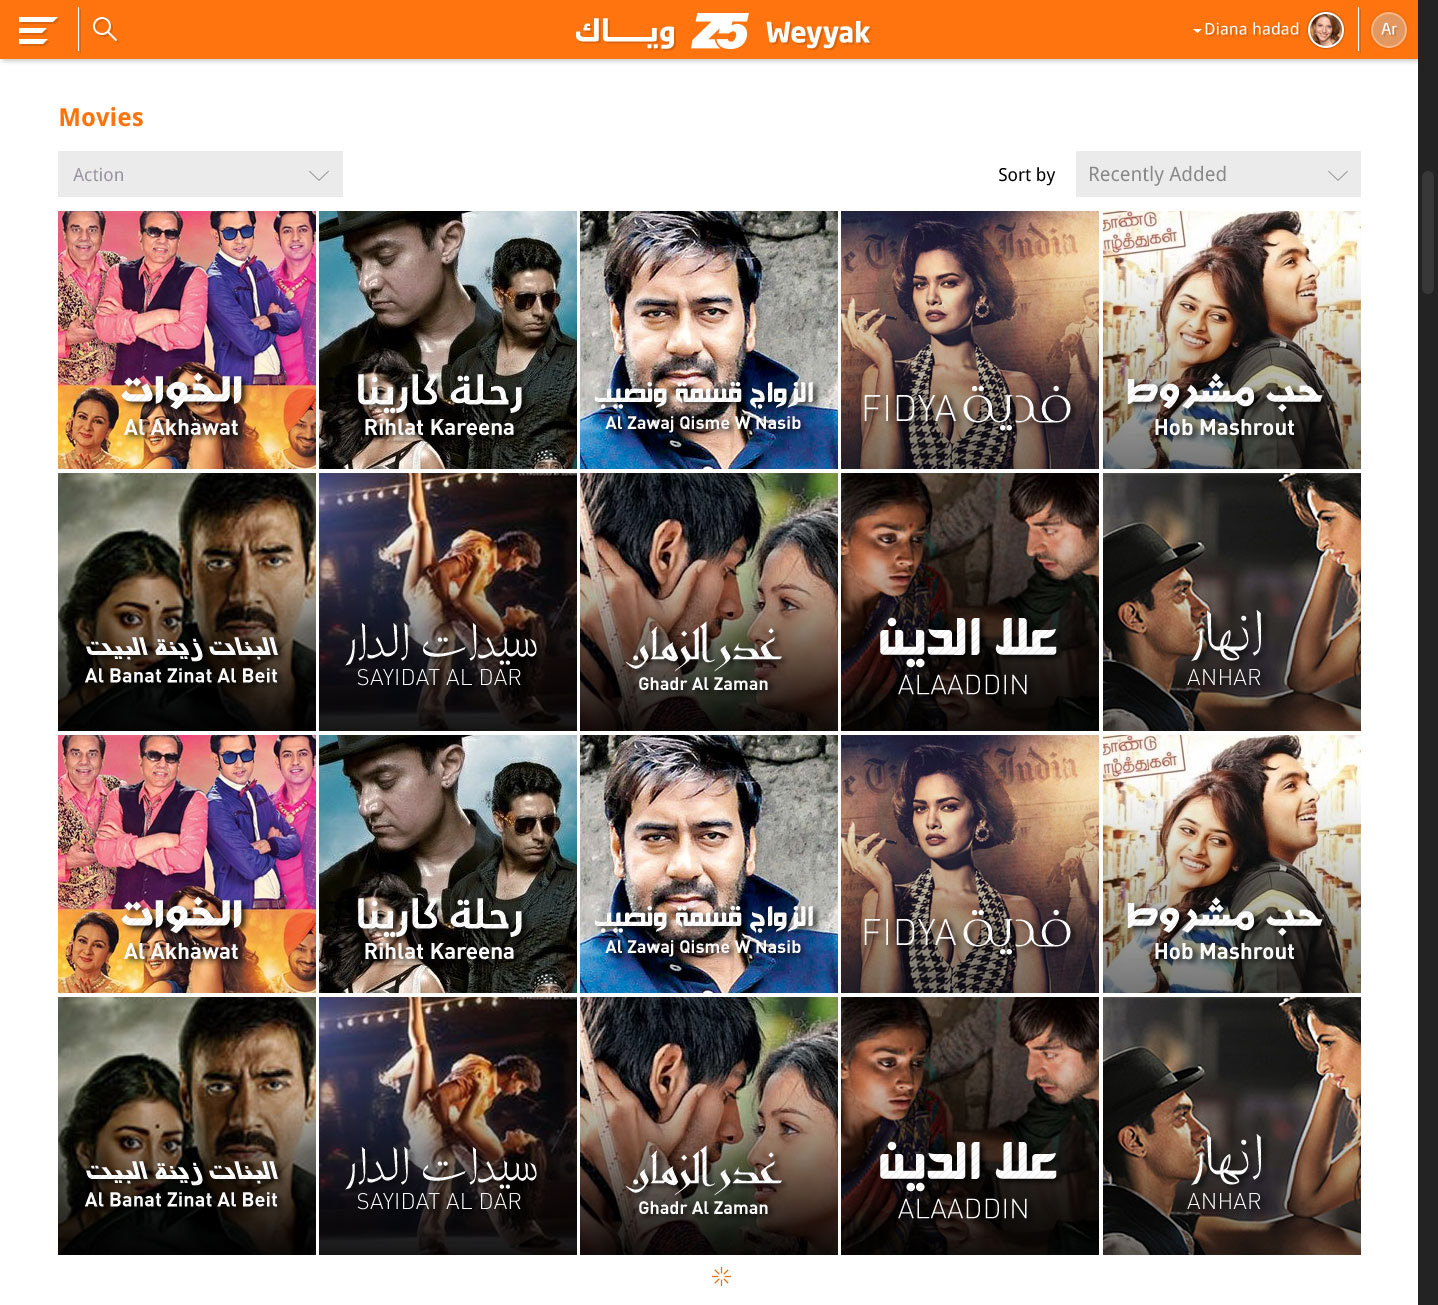Open Al Banat Zinat Al Beit poster, second row
The image size is (1438, 1305).
(187, 602)
